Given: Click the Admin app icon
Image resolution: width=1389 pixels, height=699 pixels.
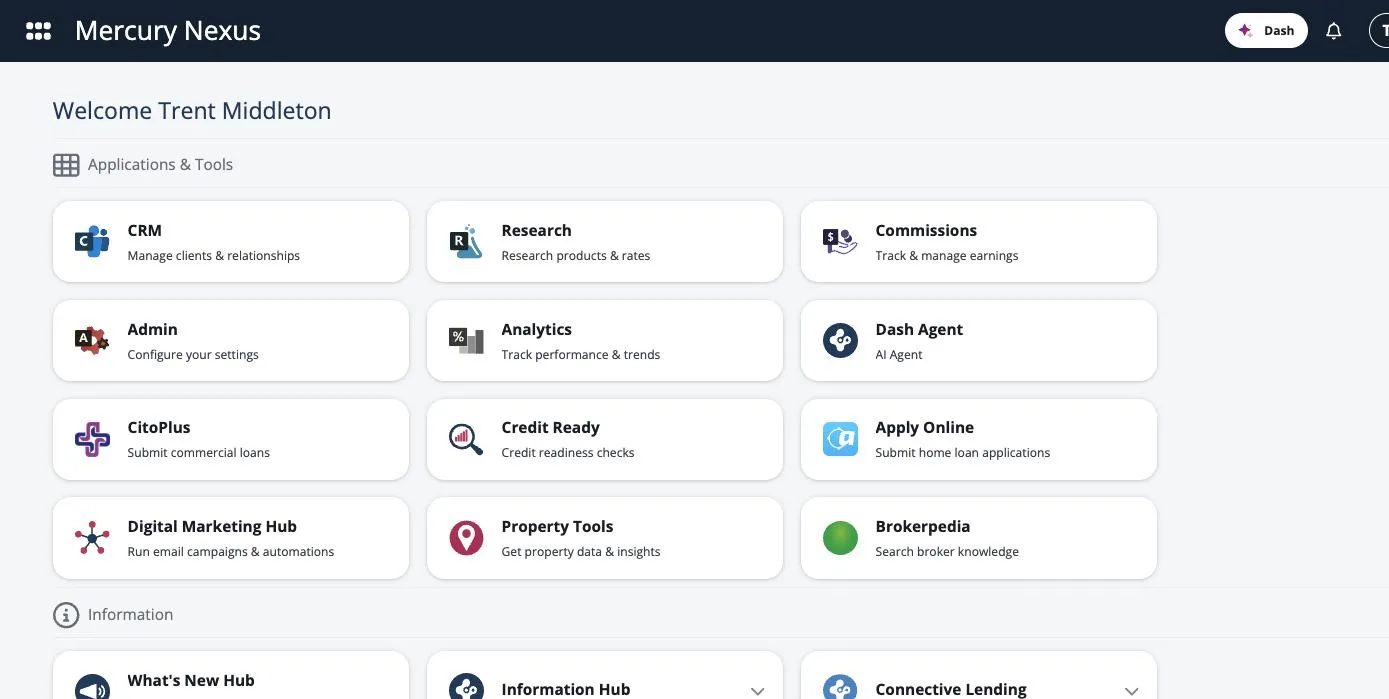Looking at the screenshot, I should (92, 340).
